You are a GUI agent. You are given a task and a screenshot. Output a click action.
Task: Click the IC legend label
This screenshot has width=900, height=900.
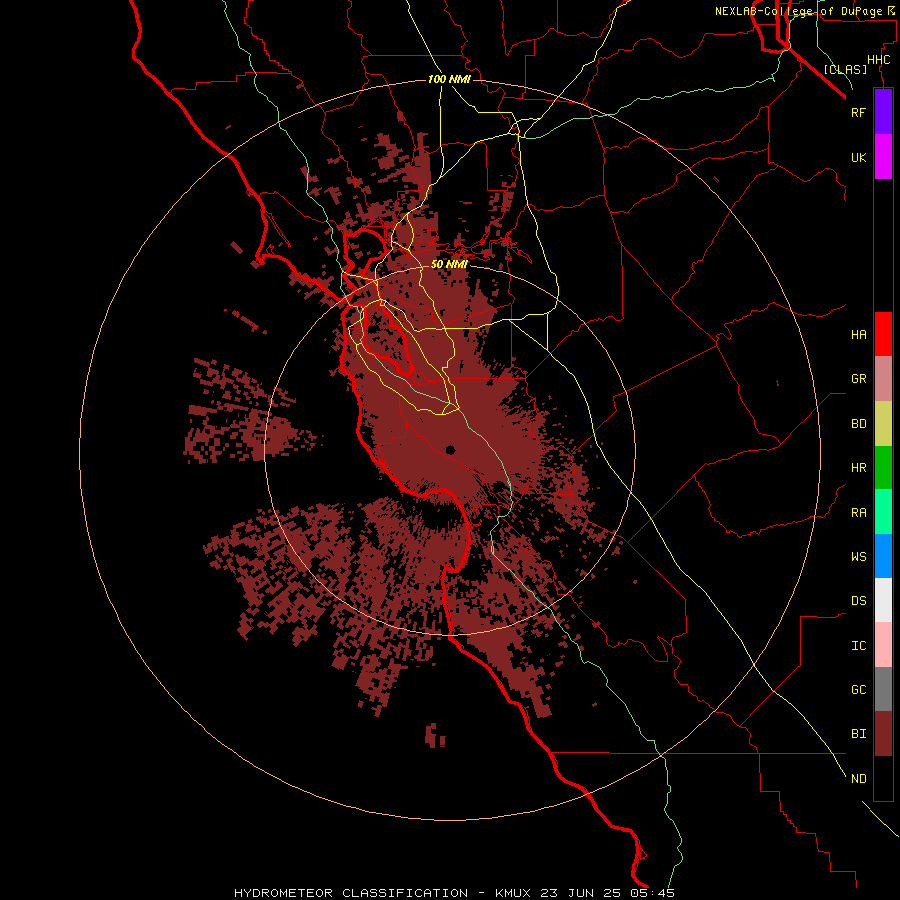point(858,646)
